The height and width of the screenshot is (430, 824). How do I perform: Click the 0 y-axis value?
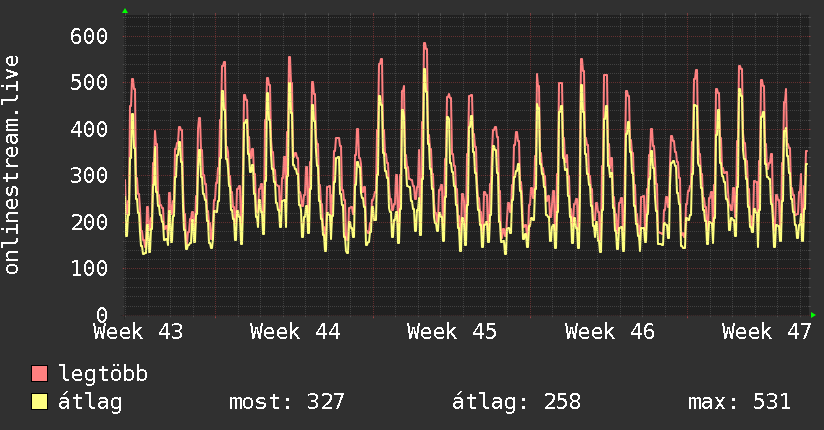click(x=102, y=315)
